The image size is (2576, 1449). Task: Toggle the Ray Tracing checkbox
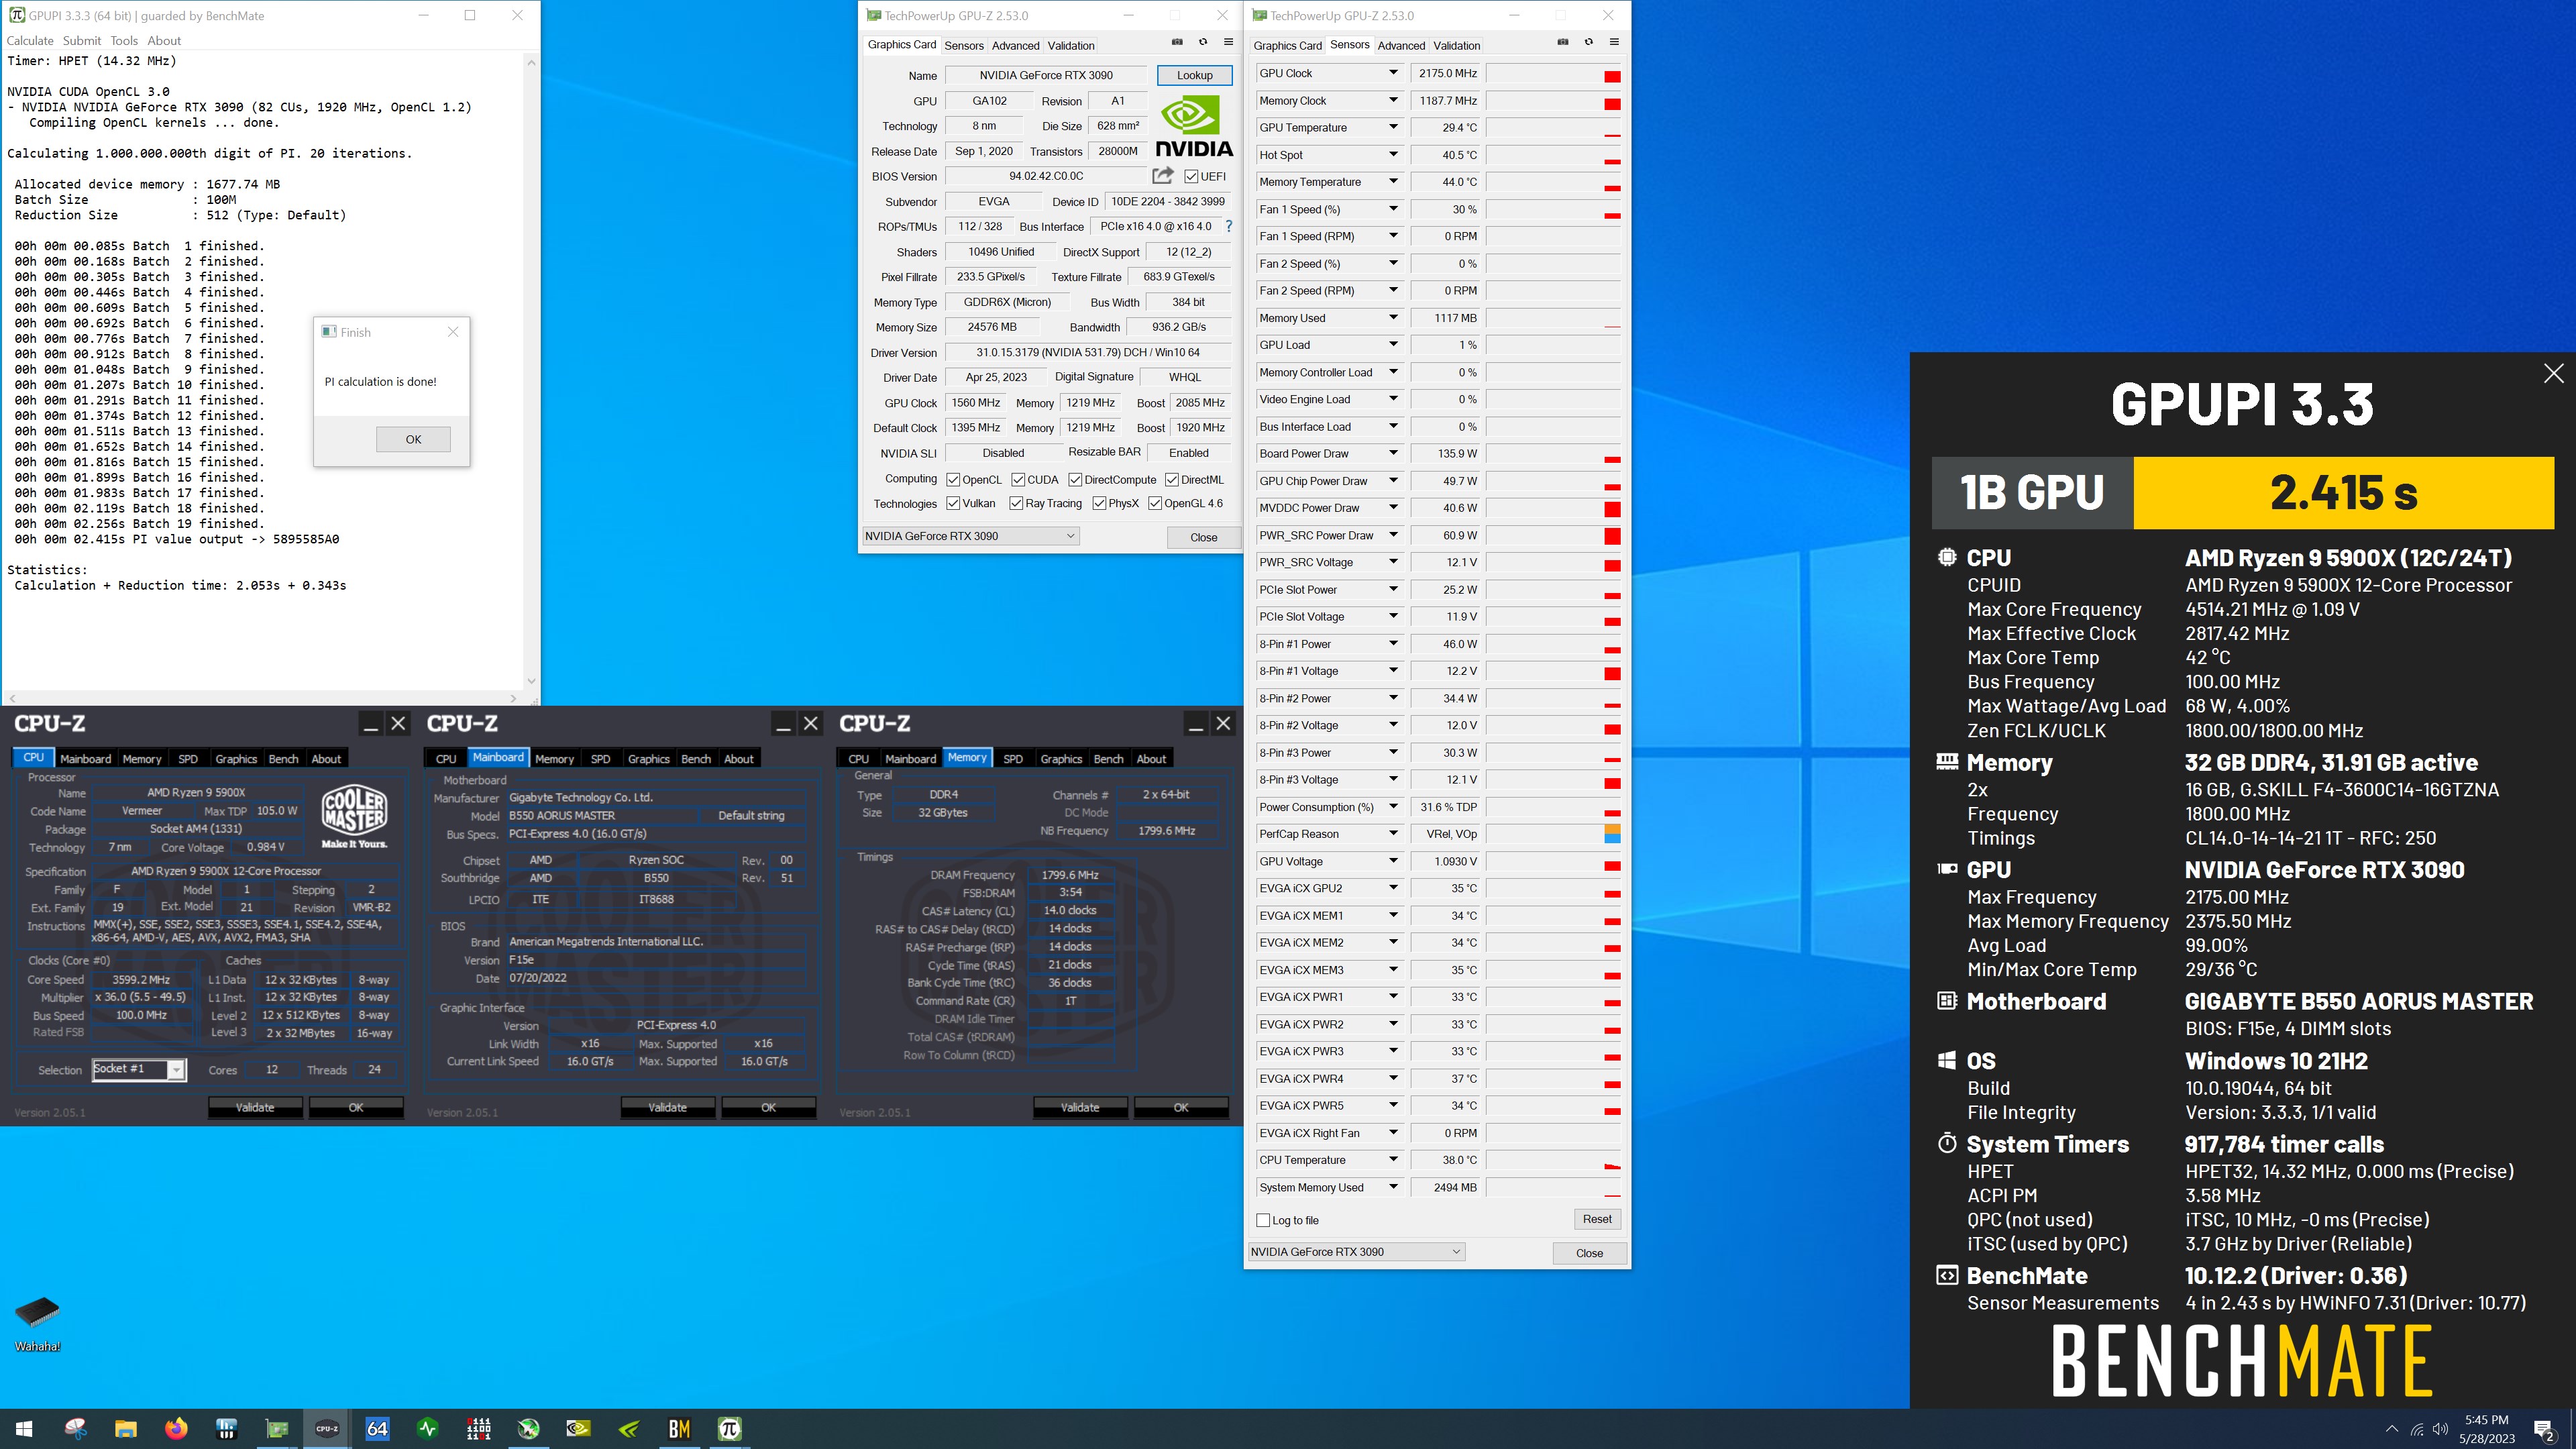[1016, 503]
